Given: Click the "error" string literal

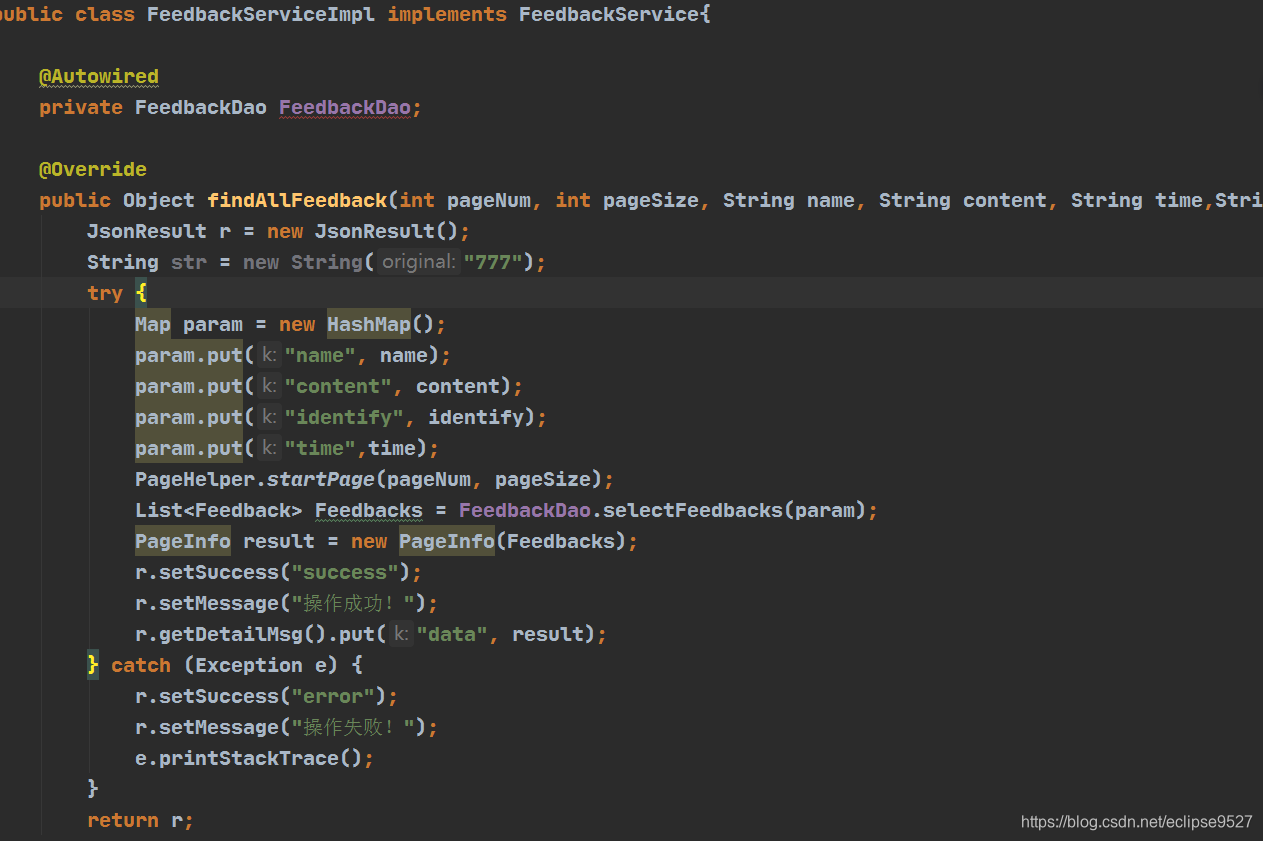Looking at the screenshot, I should click(x=333, y=696).
